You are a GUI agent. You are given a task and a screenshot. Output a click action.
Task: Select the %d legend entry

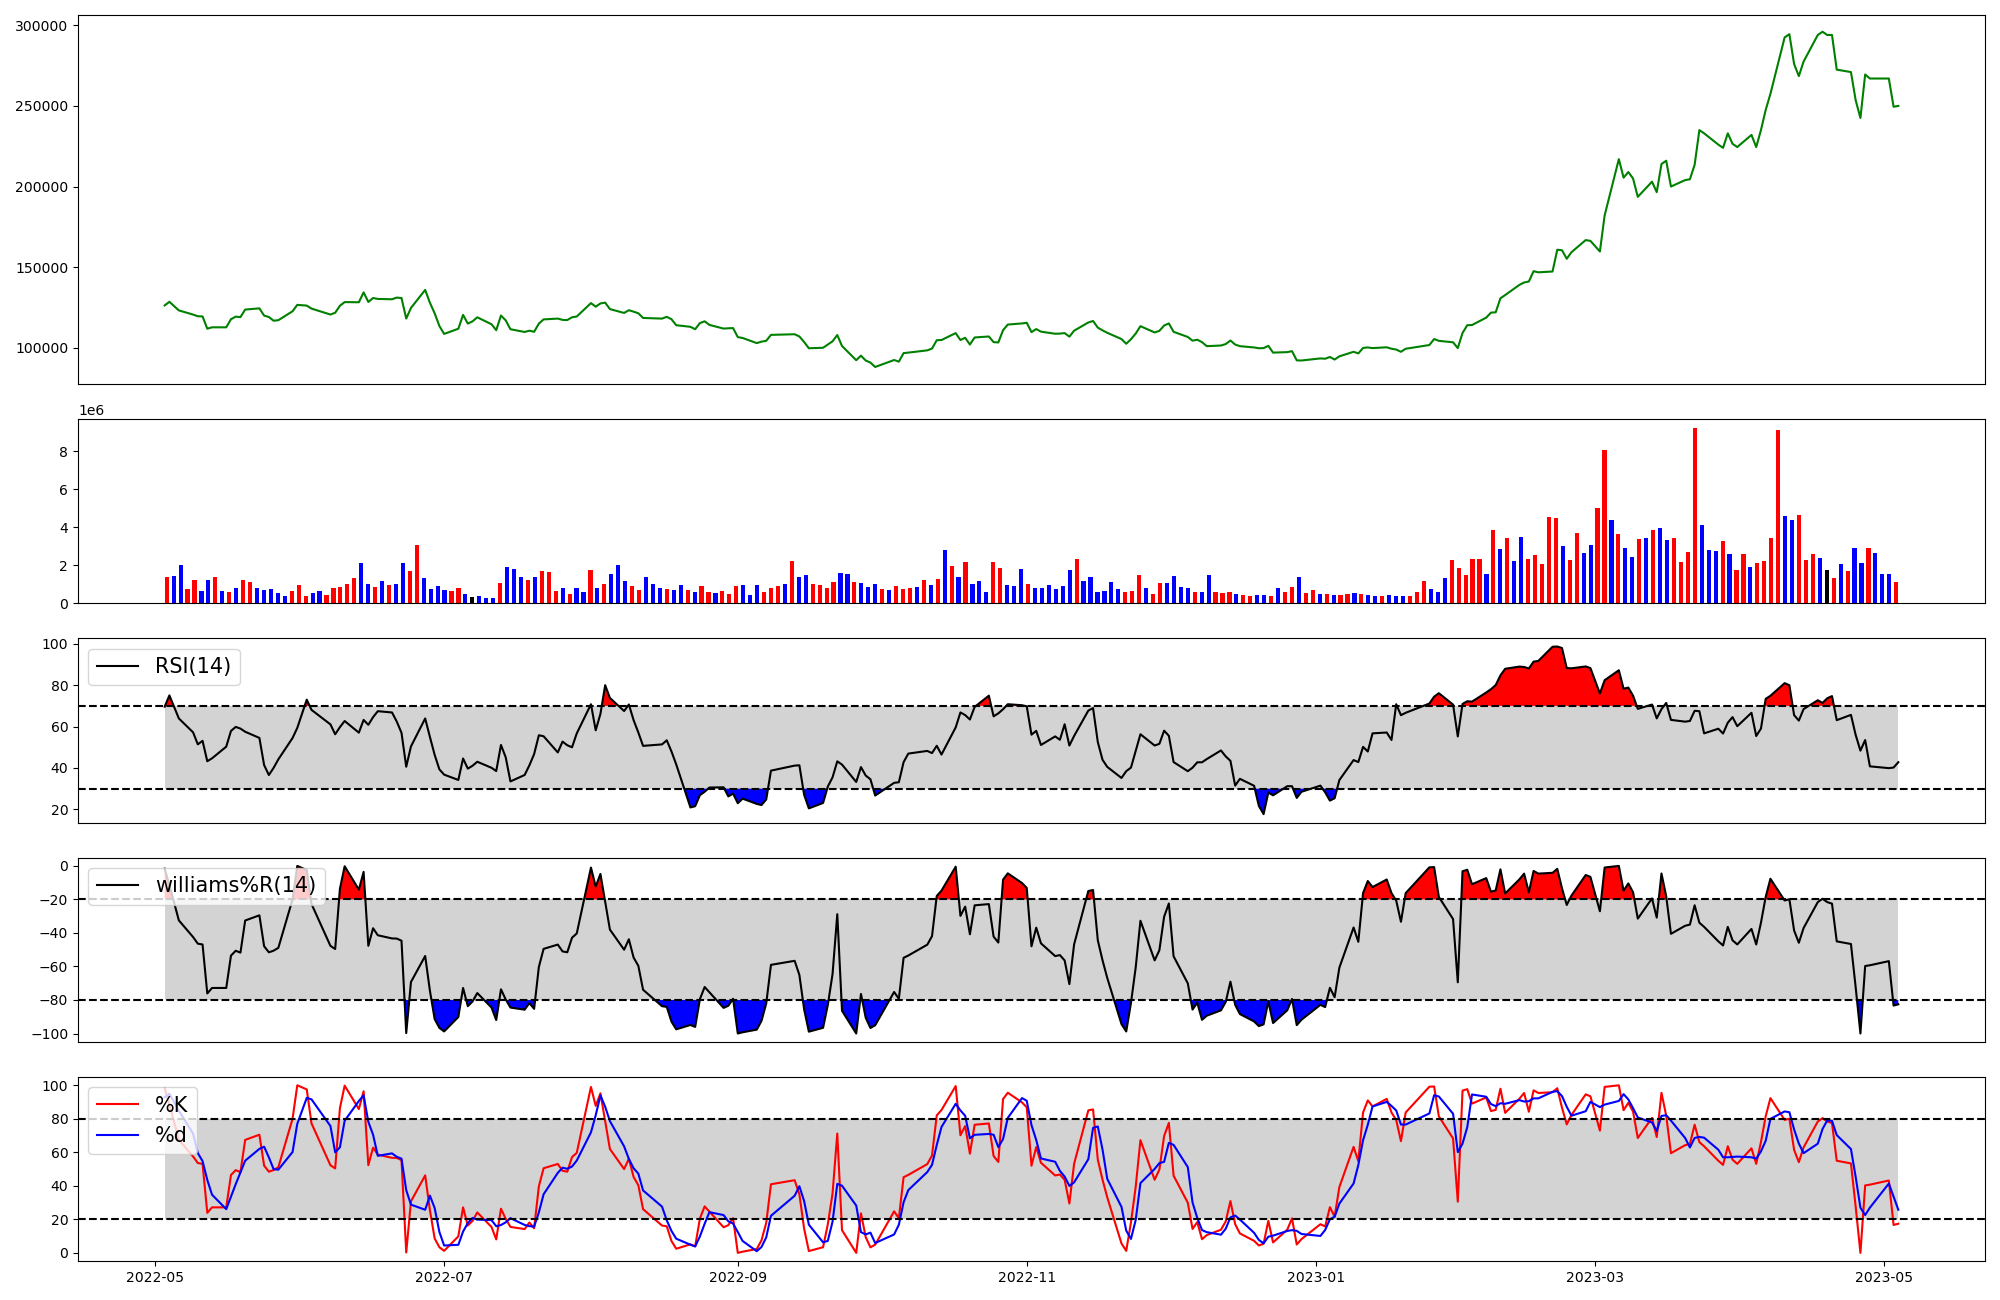[171, 1135]
